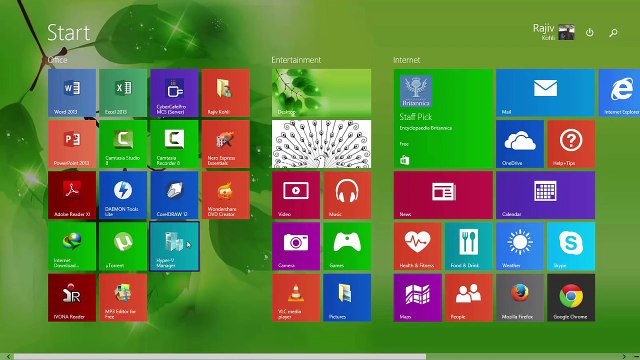Launch the Camera app tile
The image size is (640, 360).
coord(296,247)
